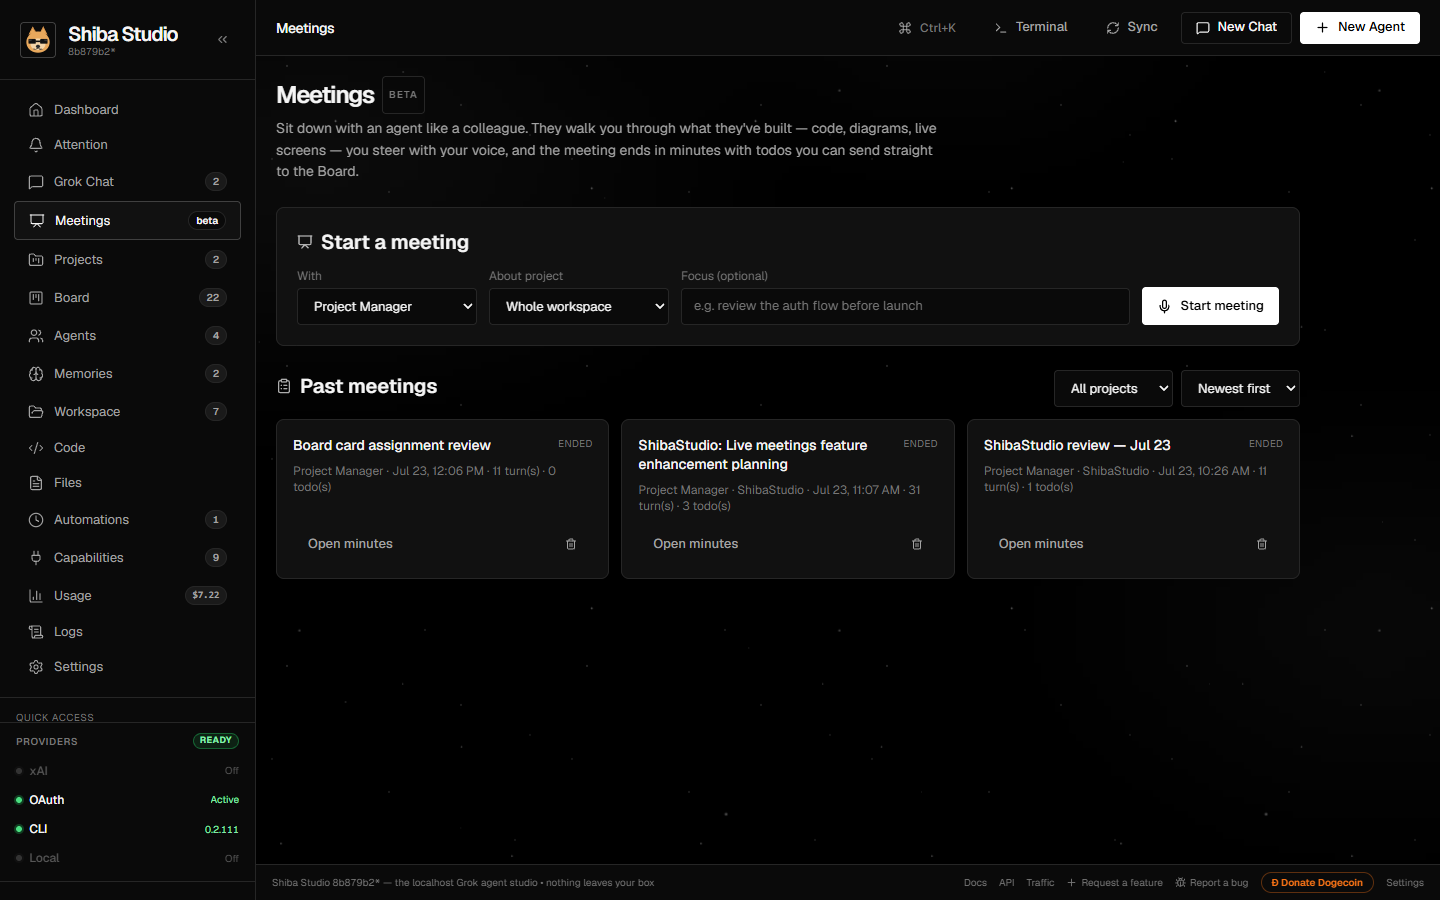Screen dimensions: 1440x900
Task: Click the Terminal prompt icon
Action: [x=1001, y=28]
